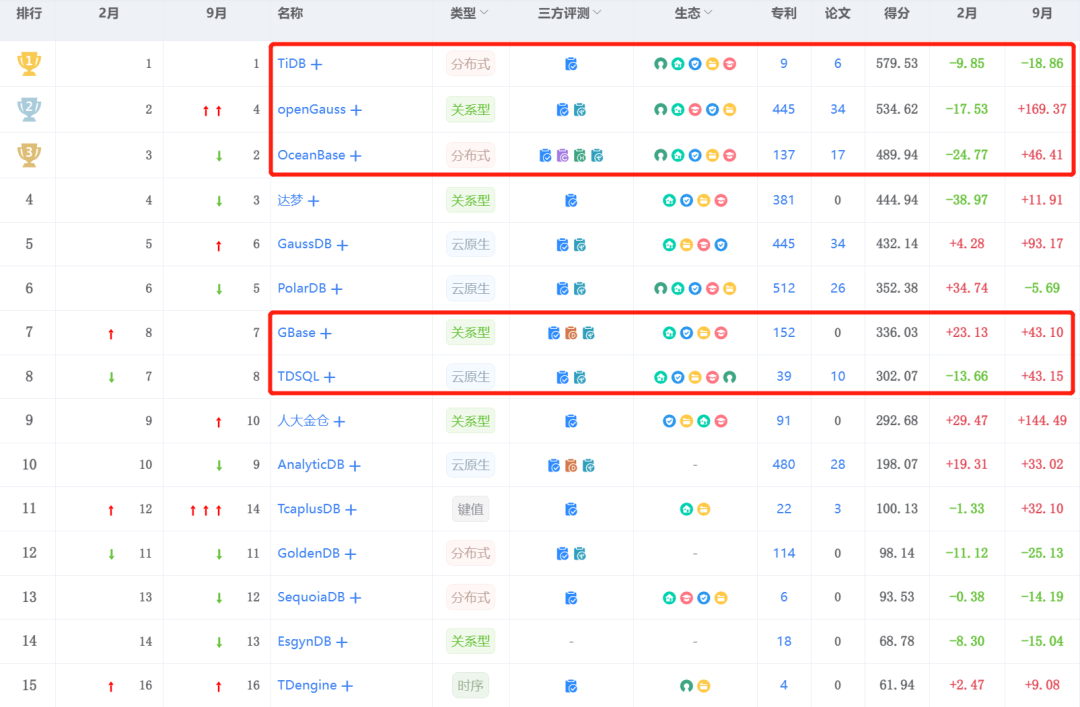Click the green ecosystem icon in TcaplusDB row
This screenshot has width=1080, height=707.
[686, 509]
